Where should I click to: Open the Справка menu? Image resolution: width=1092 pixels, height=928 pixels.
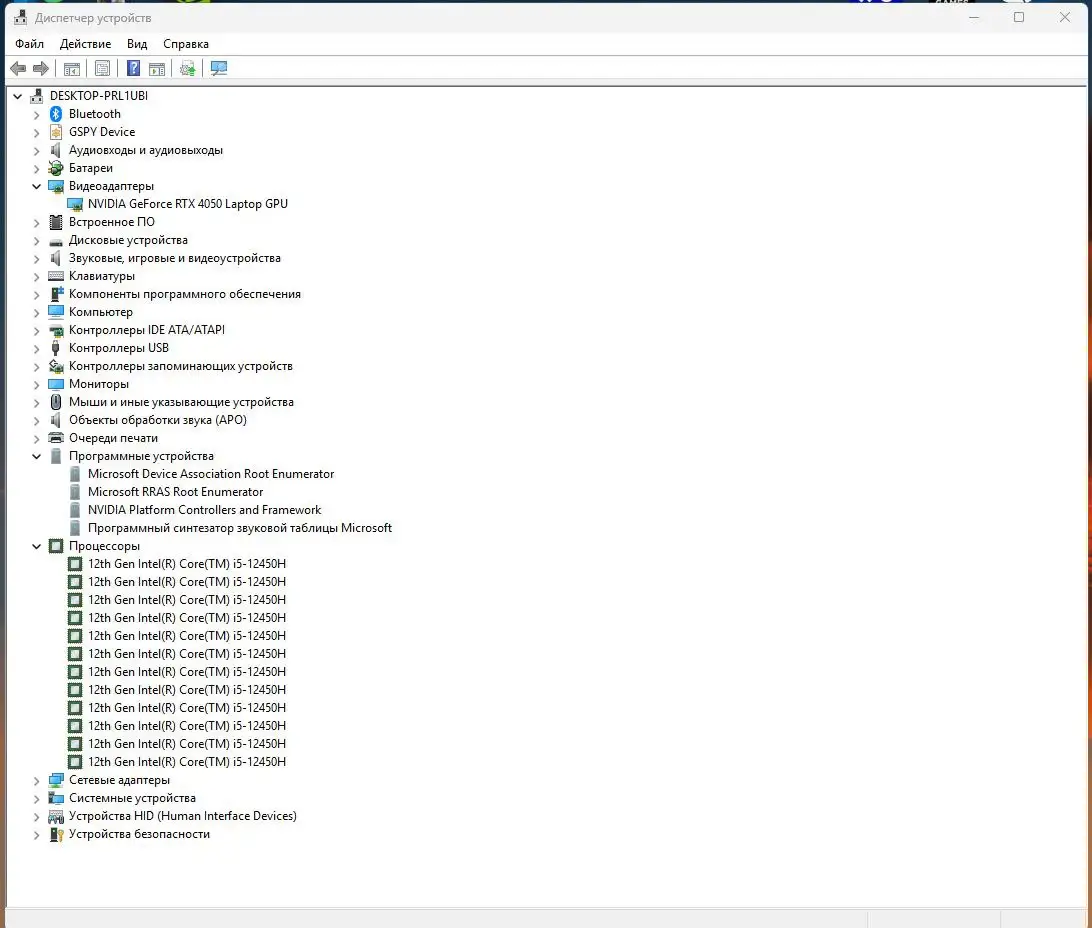(185, 44)
